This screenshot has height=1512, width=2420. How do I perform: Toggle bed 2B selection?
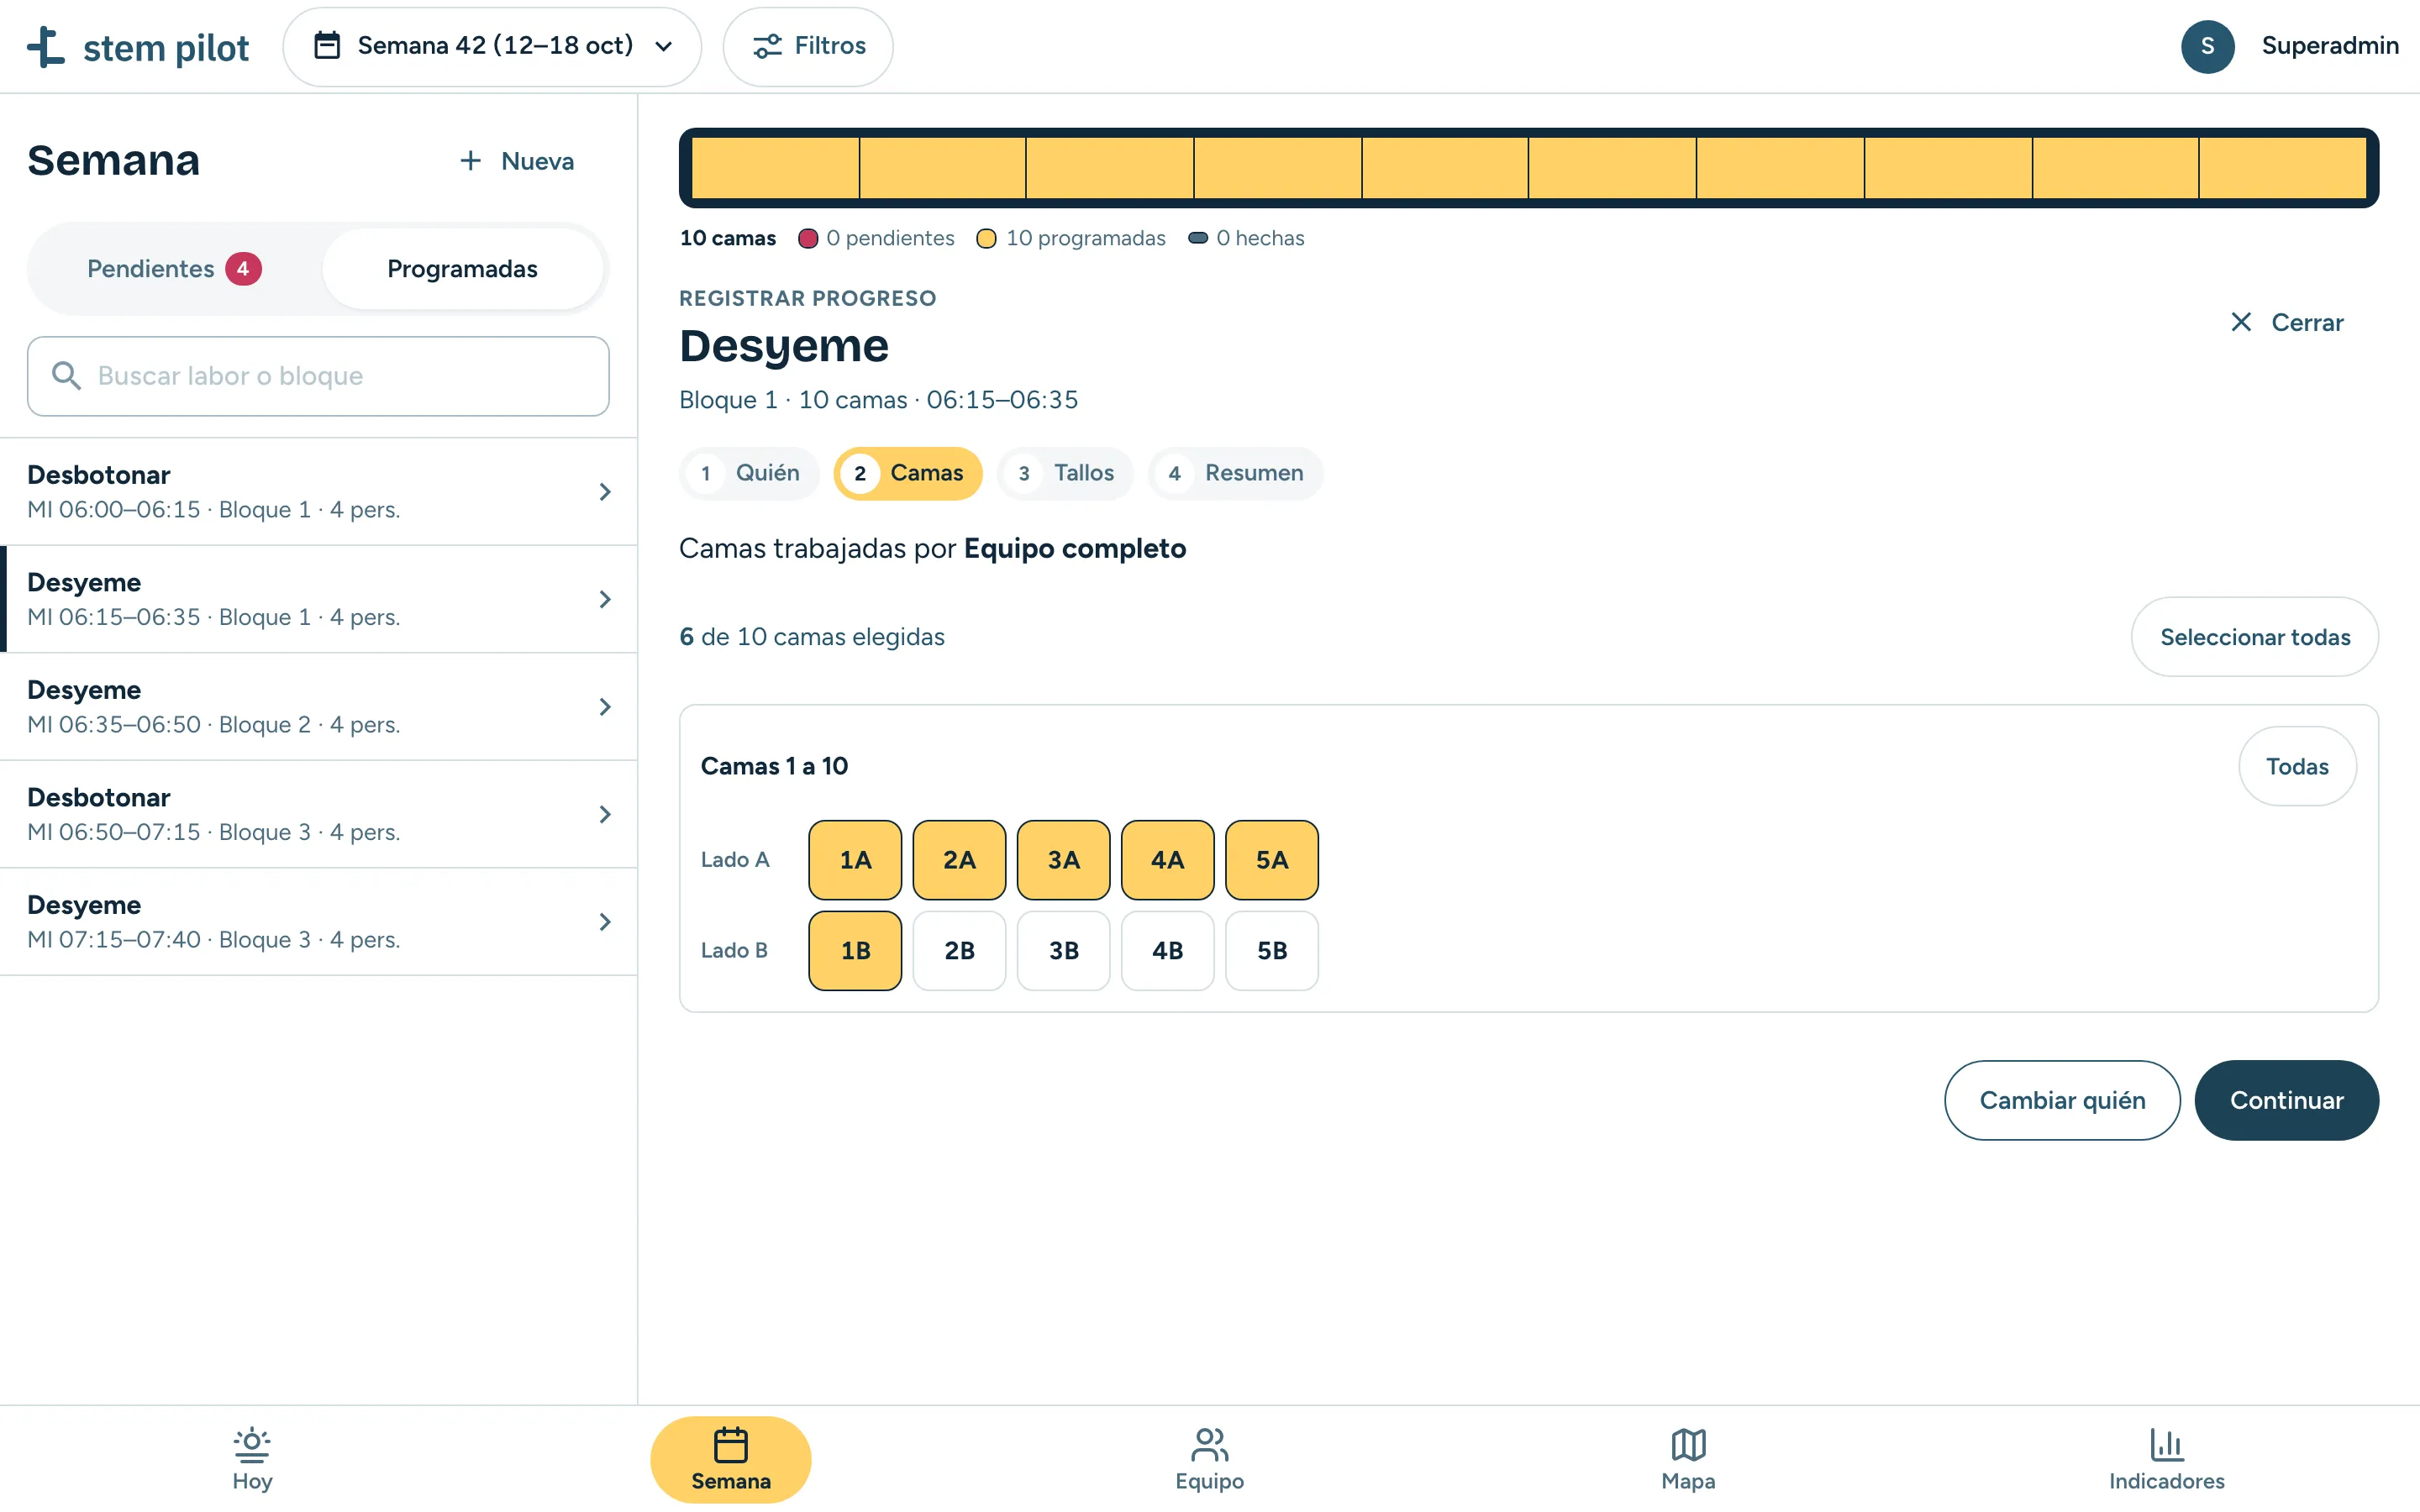(x=959, y=950)
